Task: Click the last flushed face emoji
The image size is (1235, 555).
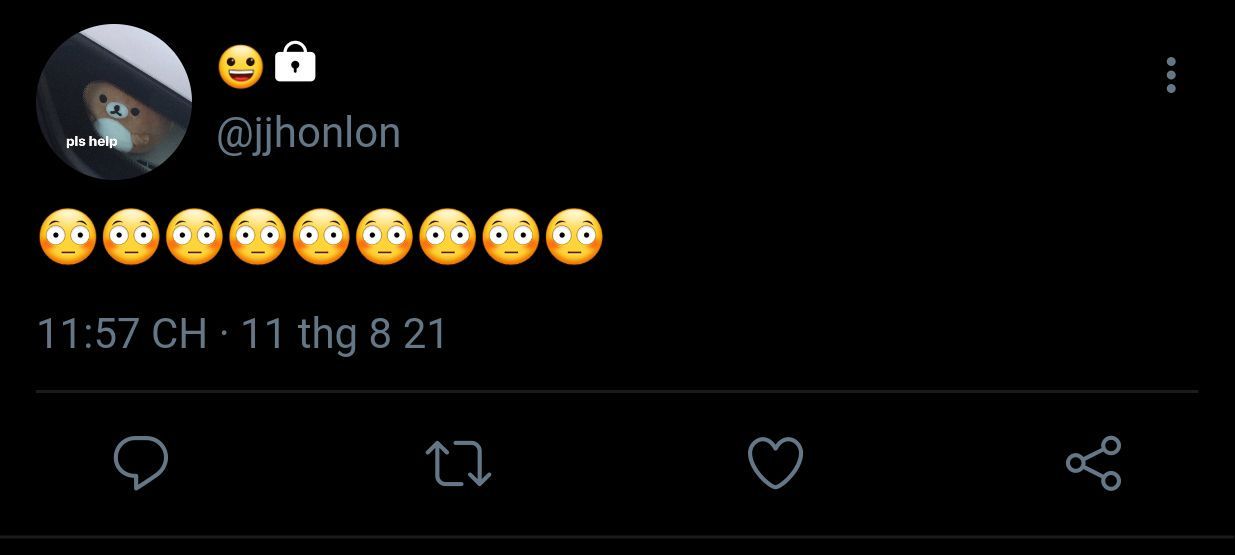Action: click(575, 237)
